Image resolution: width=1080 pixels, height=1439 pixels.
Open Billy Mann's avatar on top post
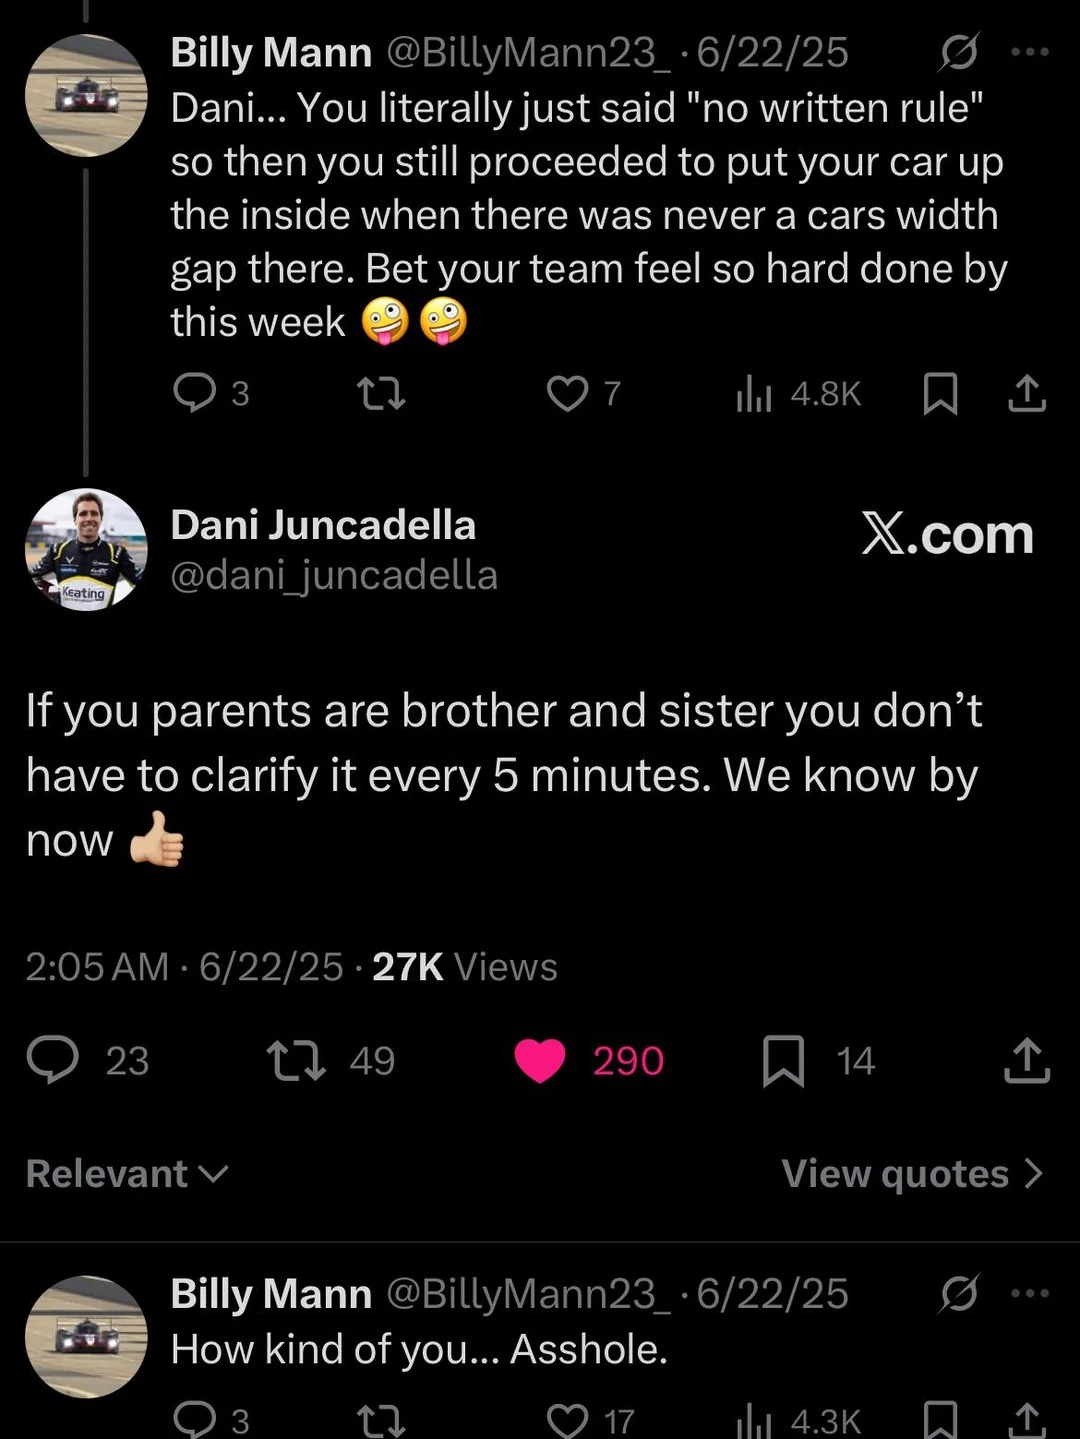[x=86, y=95]
